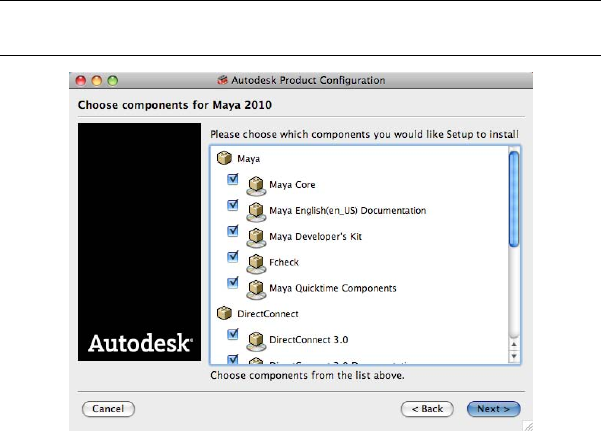Click the window resize grip corner
This screenshot has height=431, width=601.
pyautogui.click(x=528, y=426)
